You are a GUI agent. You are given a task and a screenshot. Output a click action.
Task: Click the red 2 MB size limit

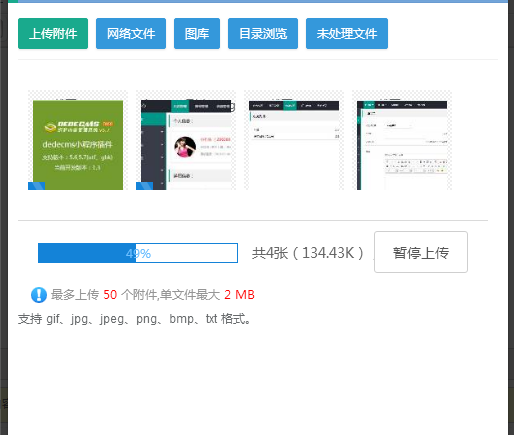tap(239, 295)
